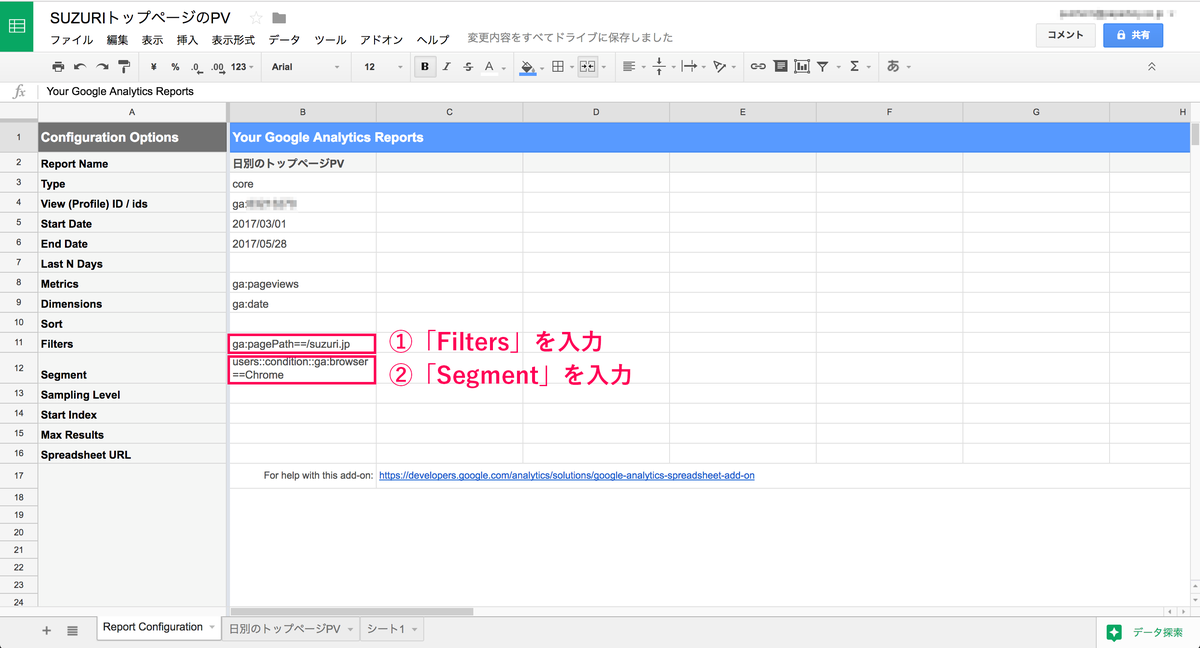Click the insert comment icon in toolbar

(779, 67)
